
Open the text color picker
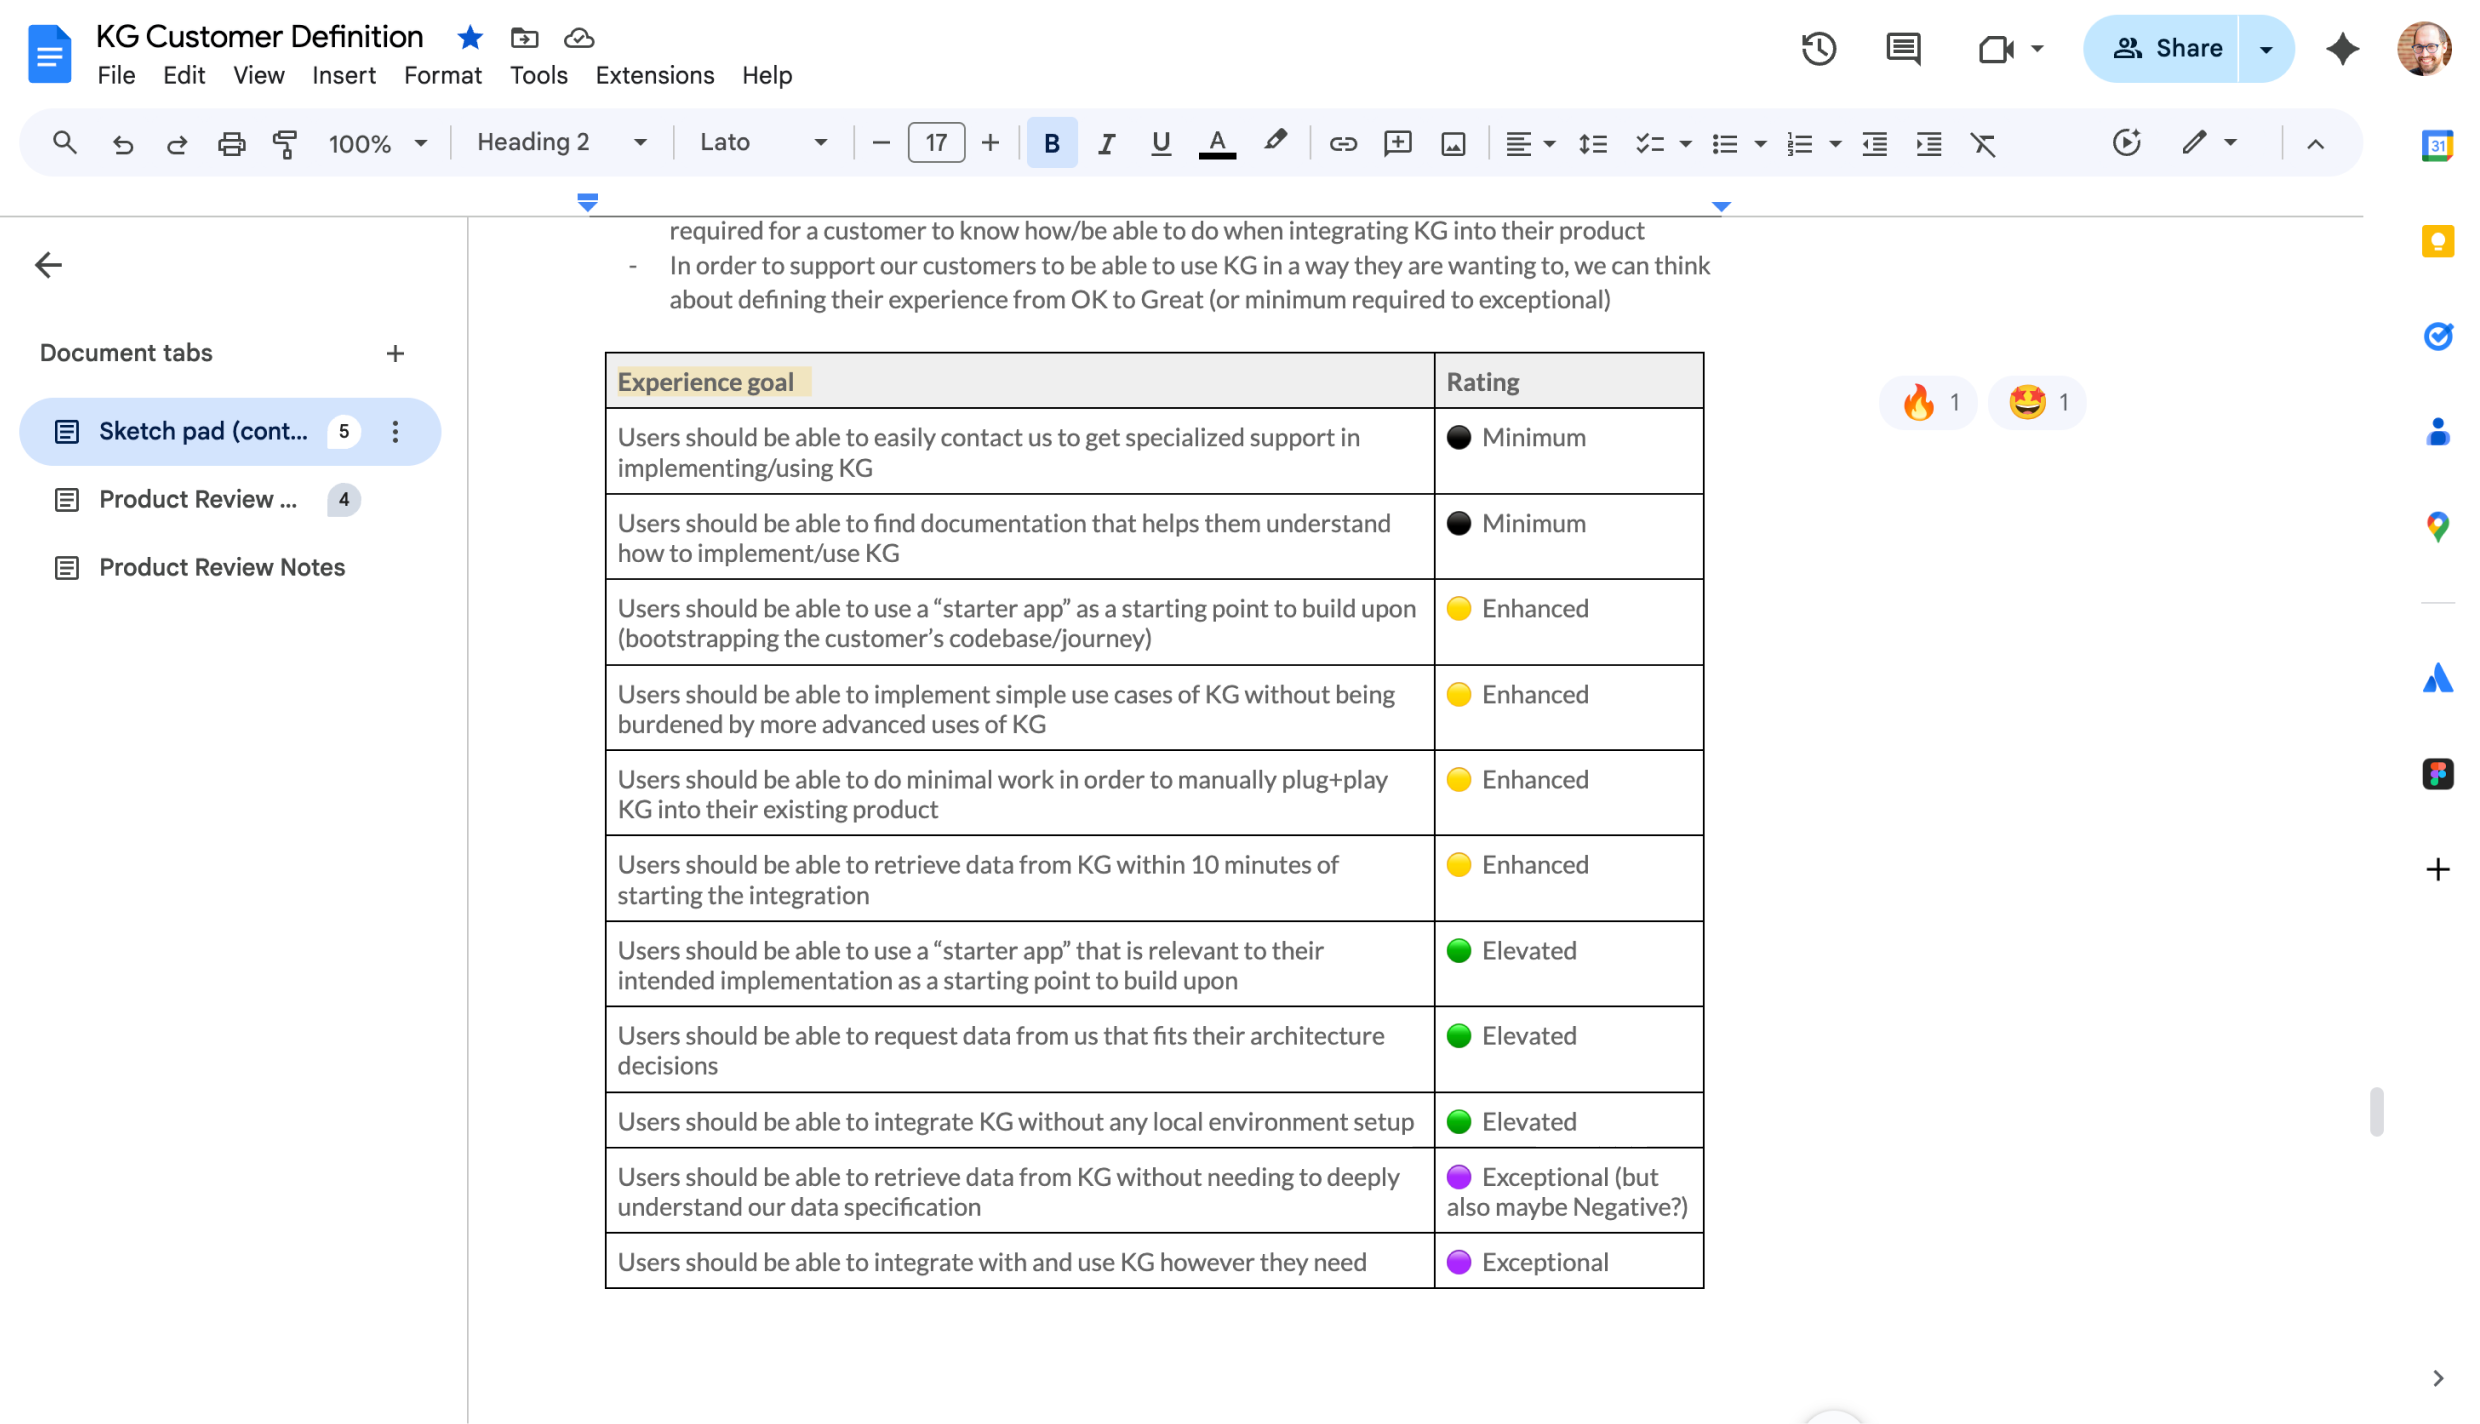1216,143
